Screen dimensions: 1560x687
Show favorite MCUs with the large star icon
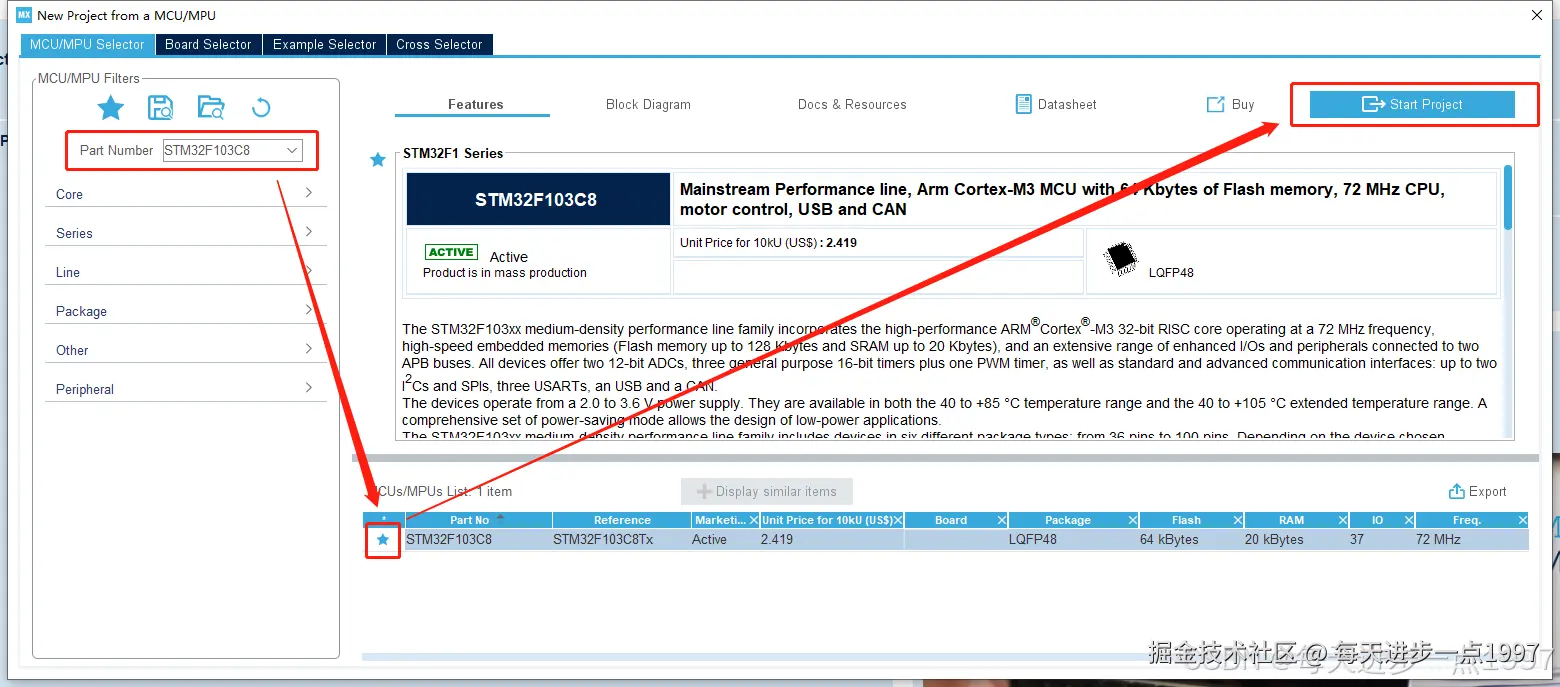point(111,108)
